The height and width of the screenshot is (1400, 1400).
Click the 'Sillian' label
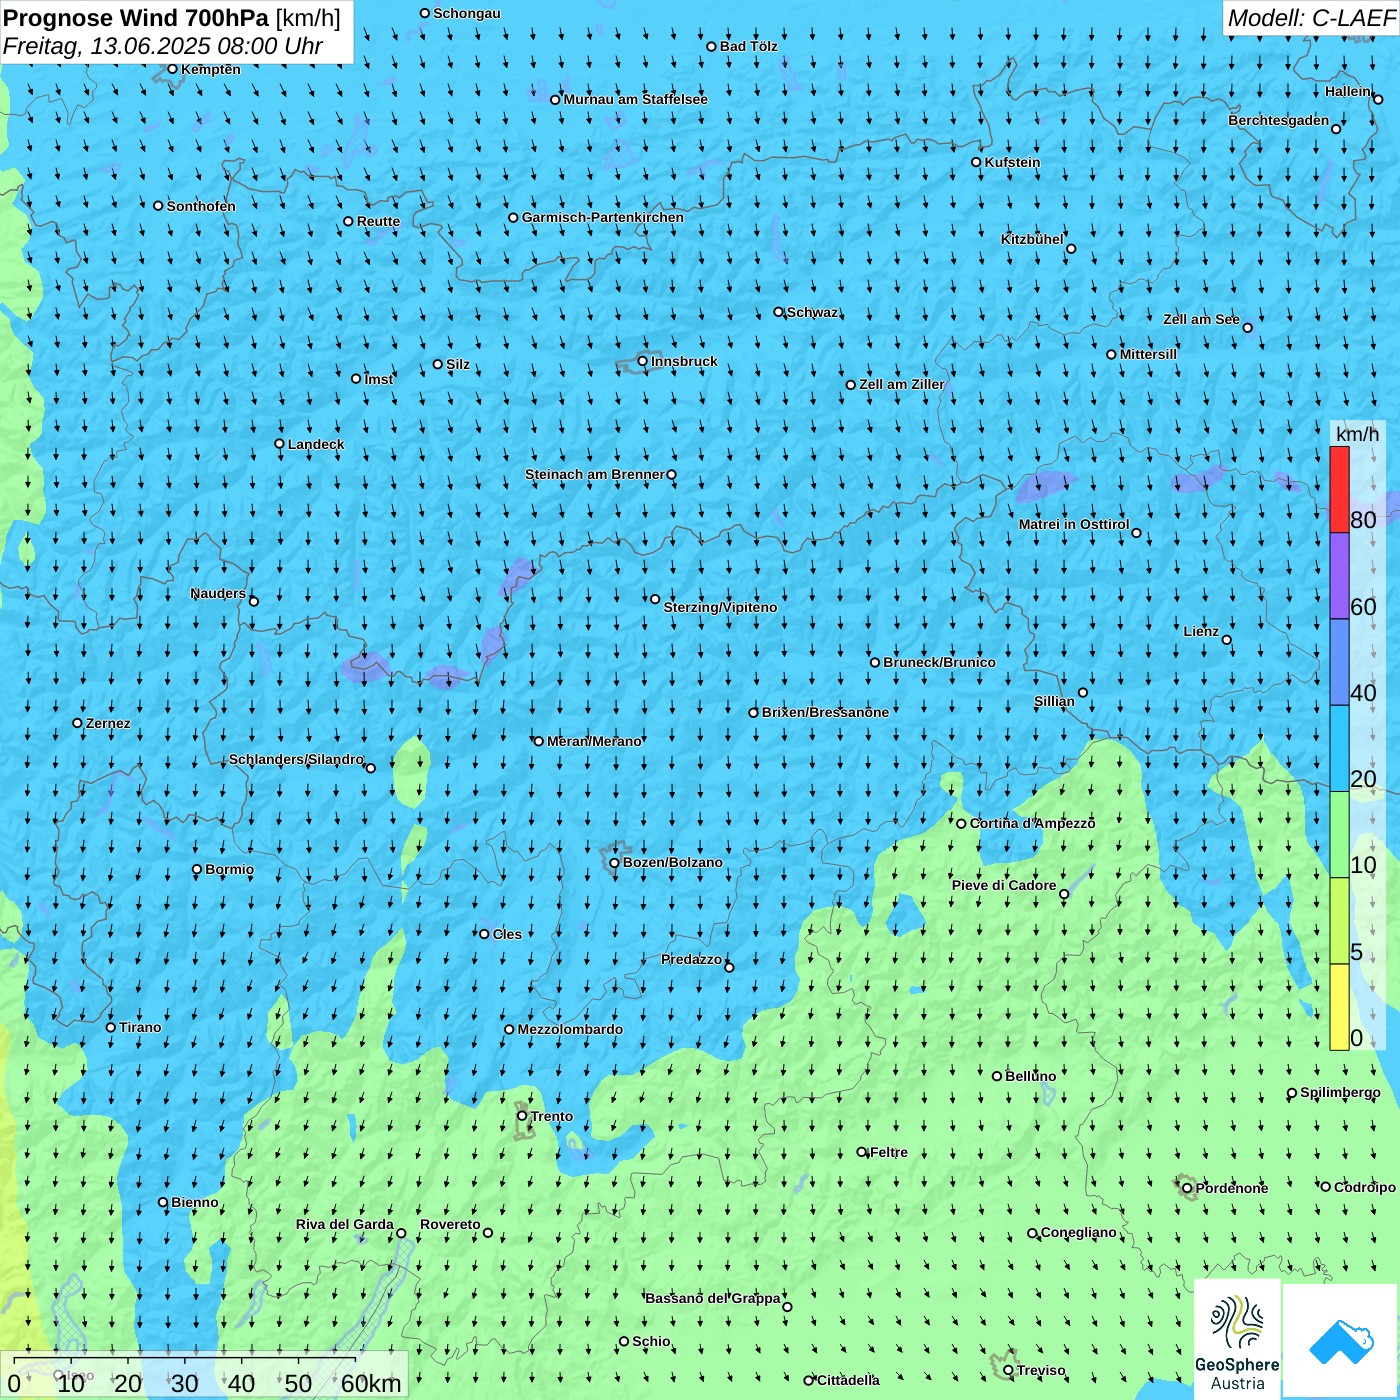(x=1054, y=701)
